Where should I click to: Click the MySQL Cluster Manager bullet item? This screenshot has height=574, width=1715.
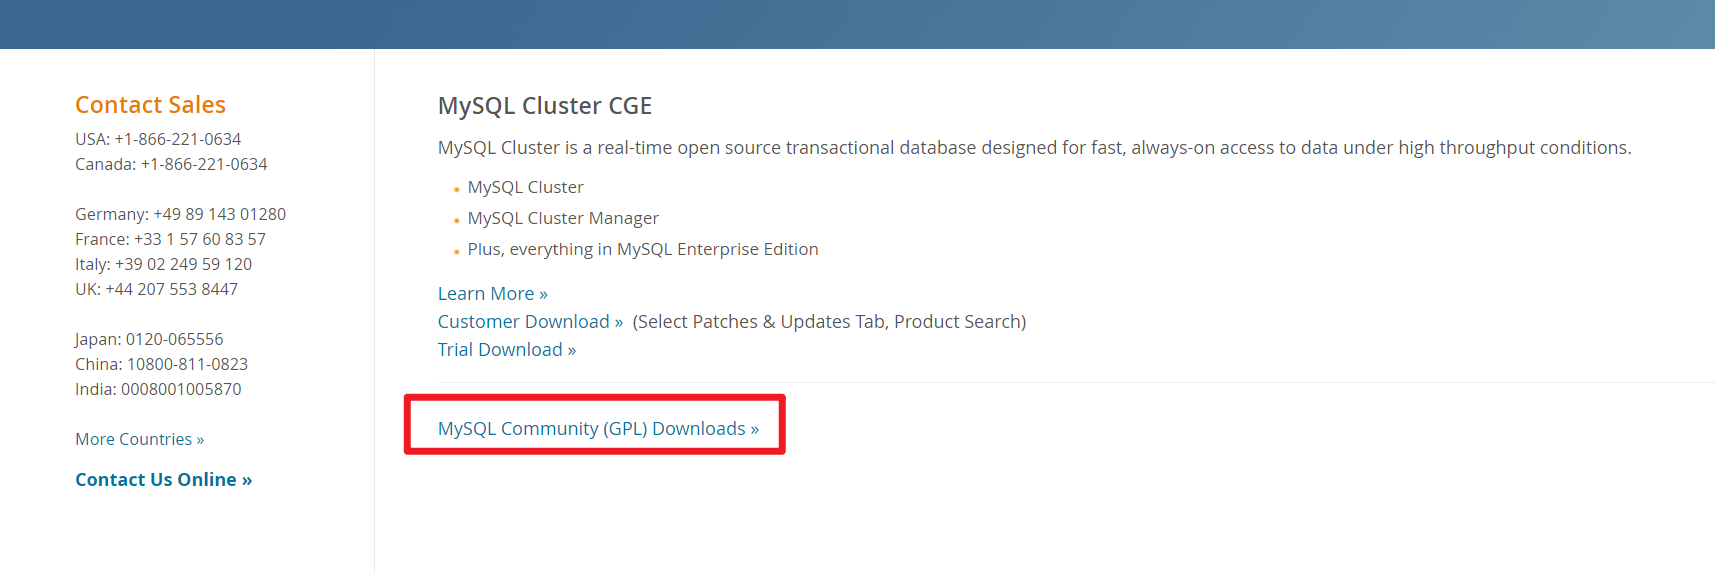coord(563,218)
